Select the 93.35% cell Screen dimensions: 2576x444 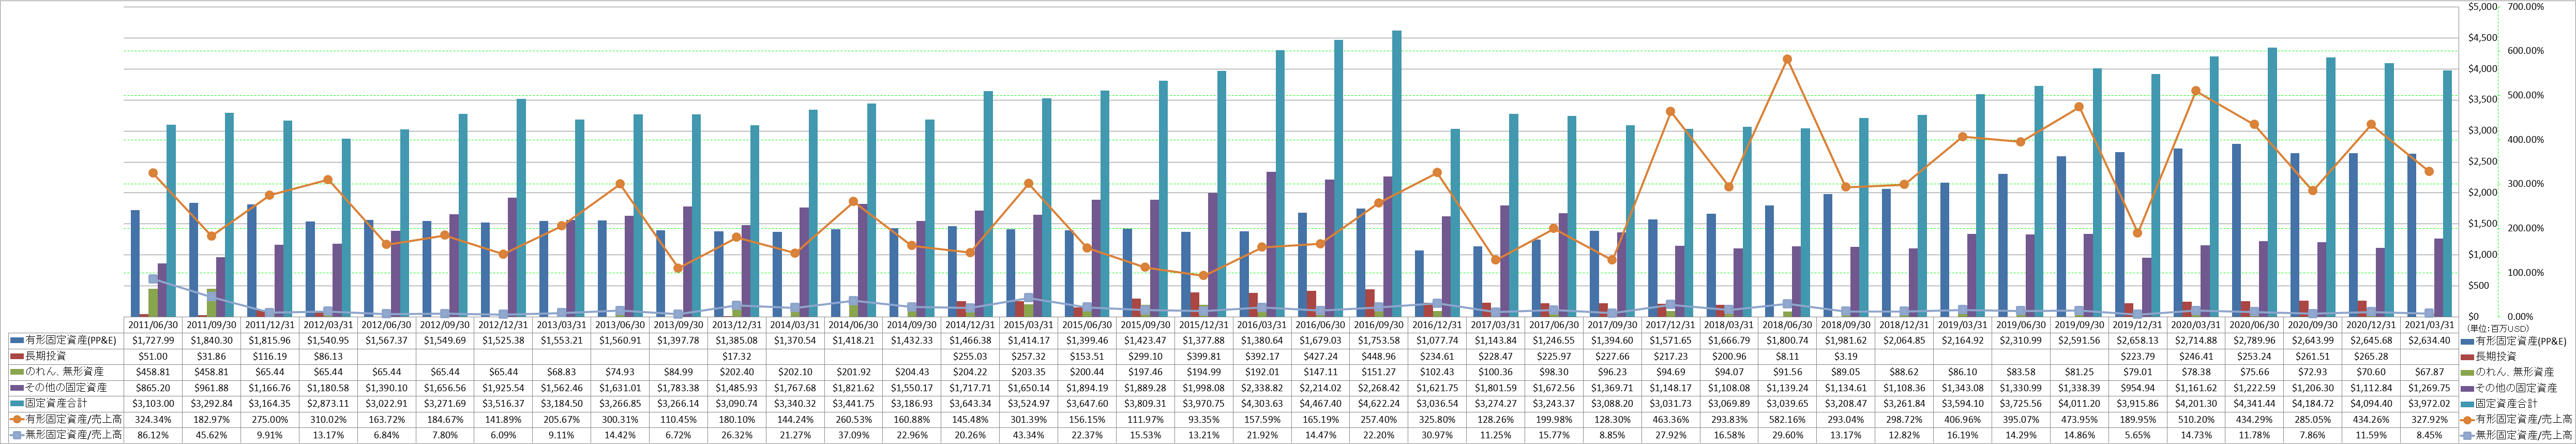pyautogui.click(x=1204, y=420)
